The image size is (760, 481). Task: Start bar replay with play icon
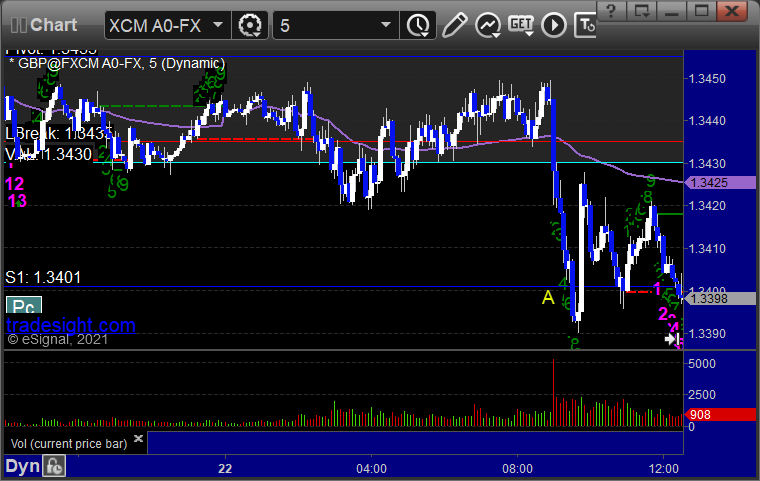(x=554, y=25)
